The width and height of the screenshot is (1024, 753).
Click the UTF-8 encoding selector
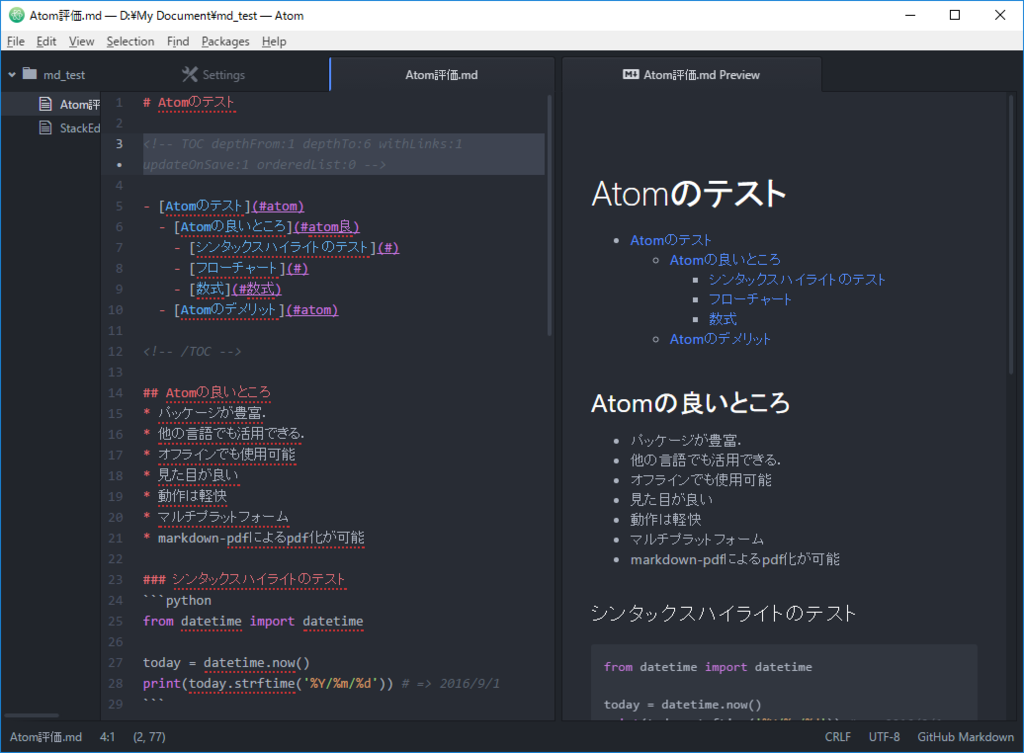click(x=884, y=737)
